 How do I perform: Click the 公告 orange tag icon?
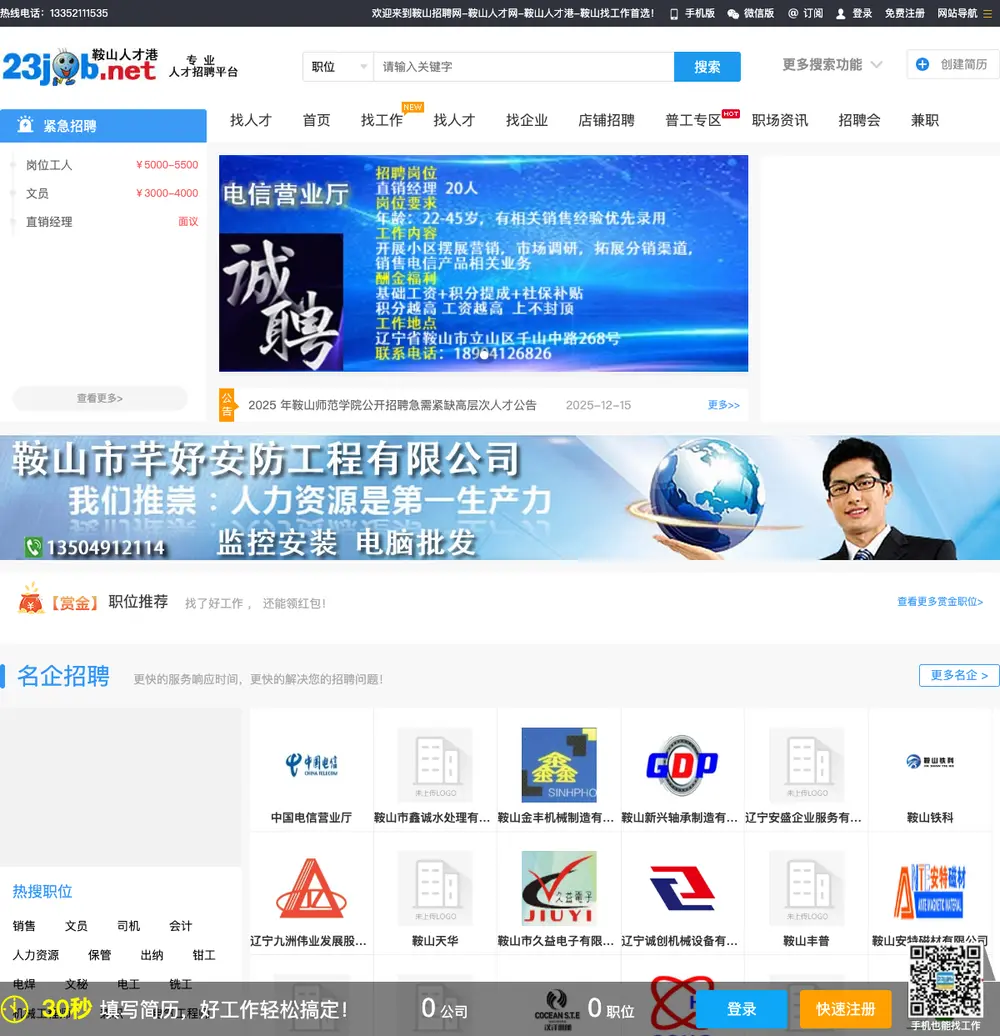click(227, 404)
